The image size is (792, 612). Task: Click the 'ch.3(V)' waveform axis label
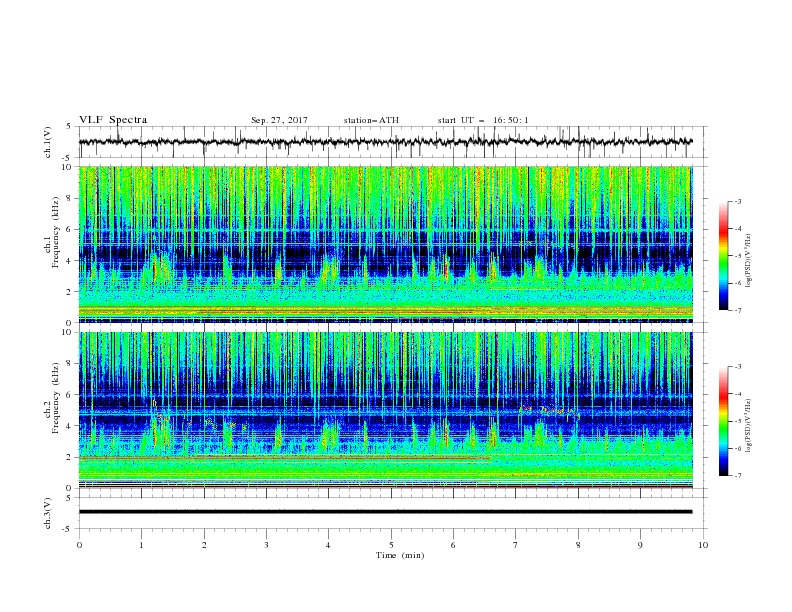[48, 513]
